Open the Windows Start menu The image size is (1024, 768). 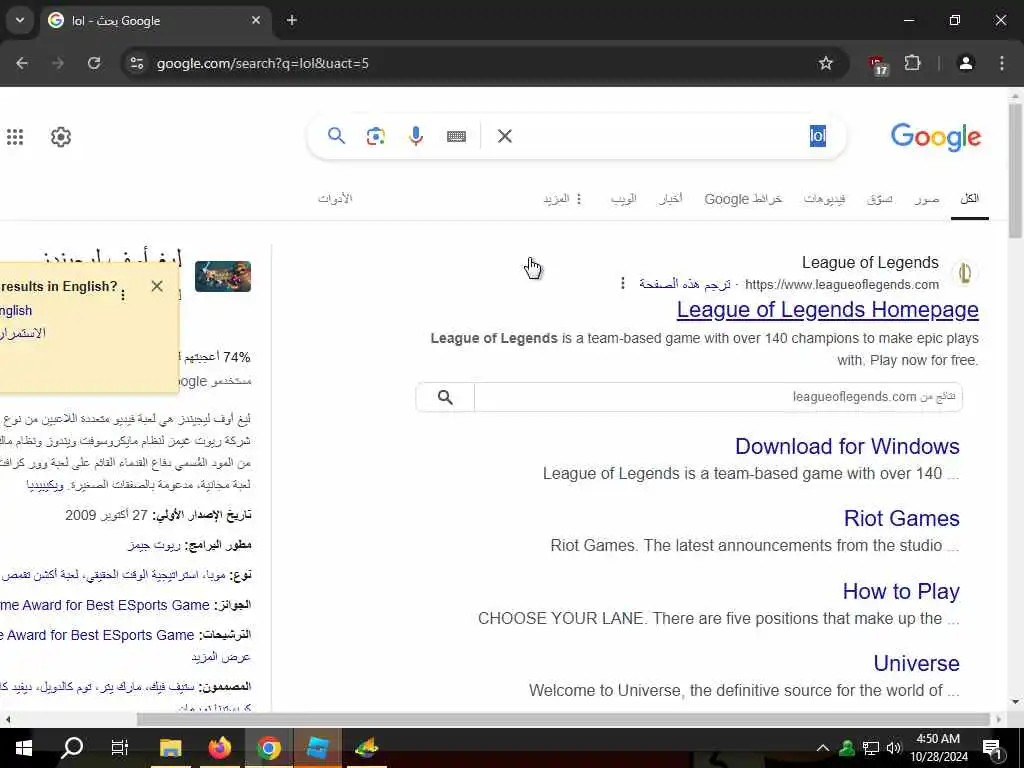(24, 747)
